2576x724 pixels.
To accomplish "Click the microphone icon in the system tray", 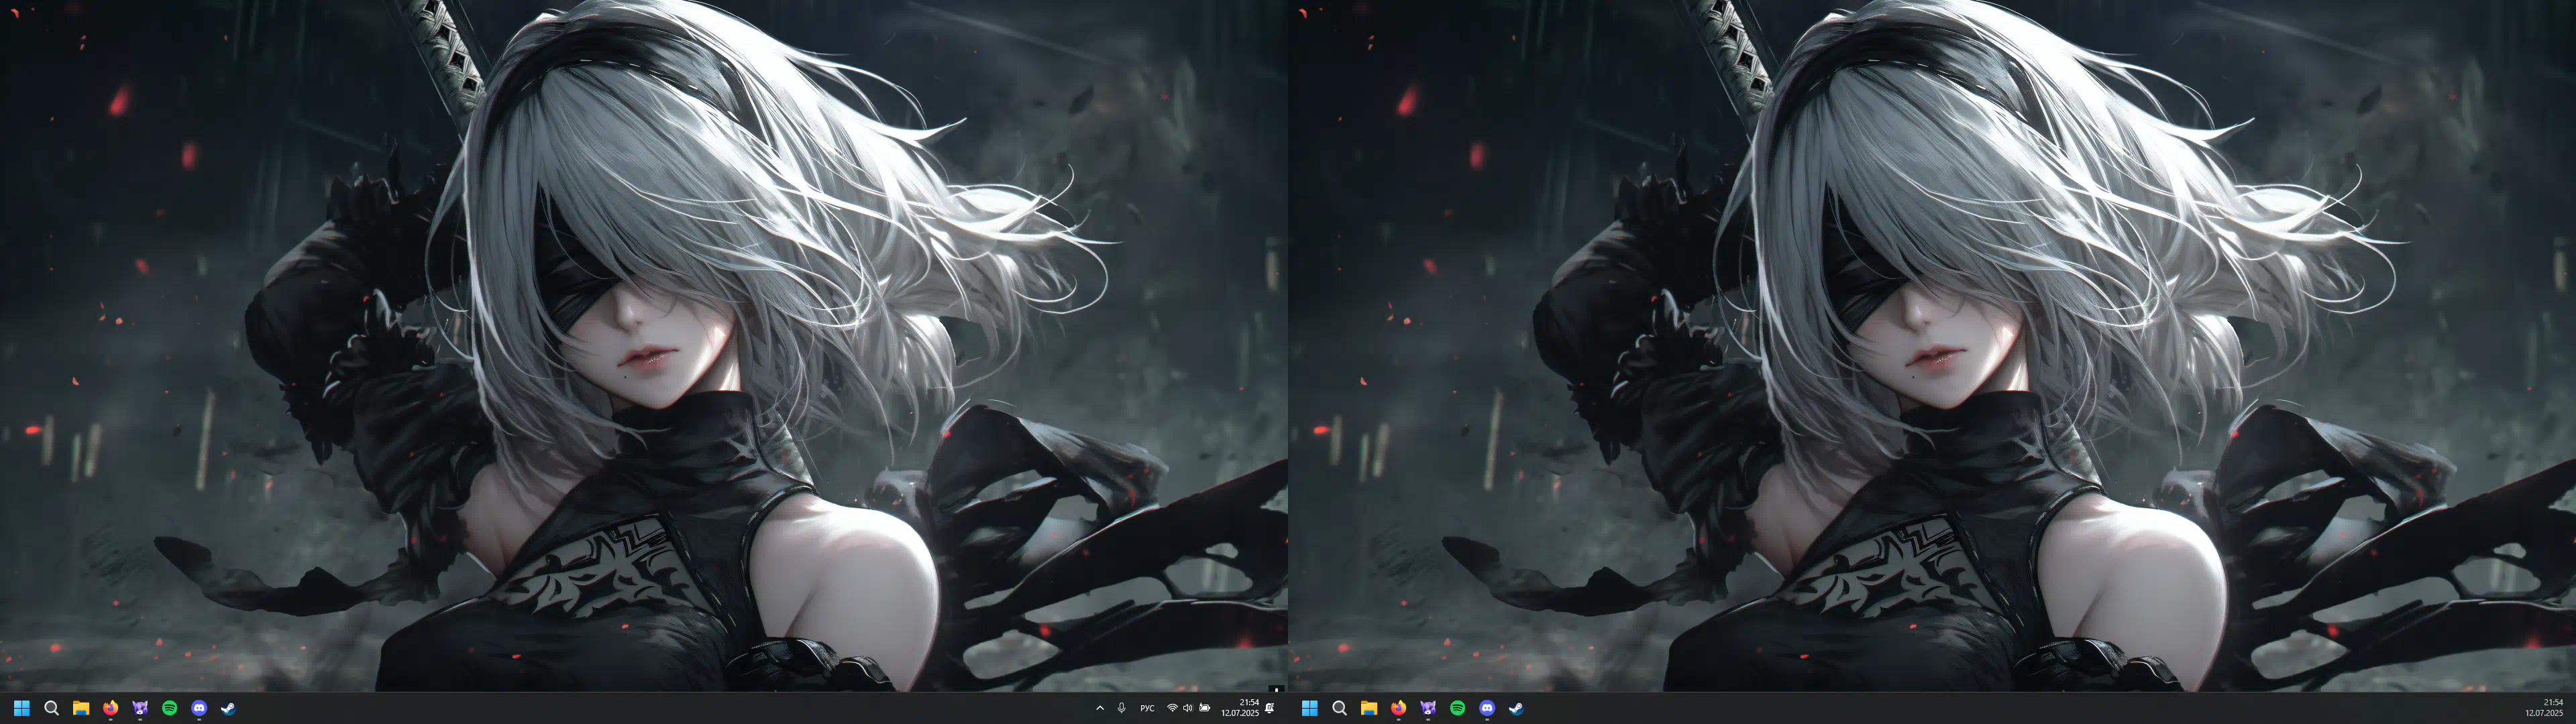I will [1122, 708].
